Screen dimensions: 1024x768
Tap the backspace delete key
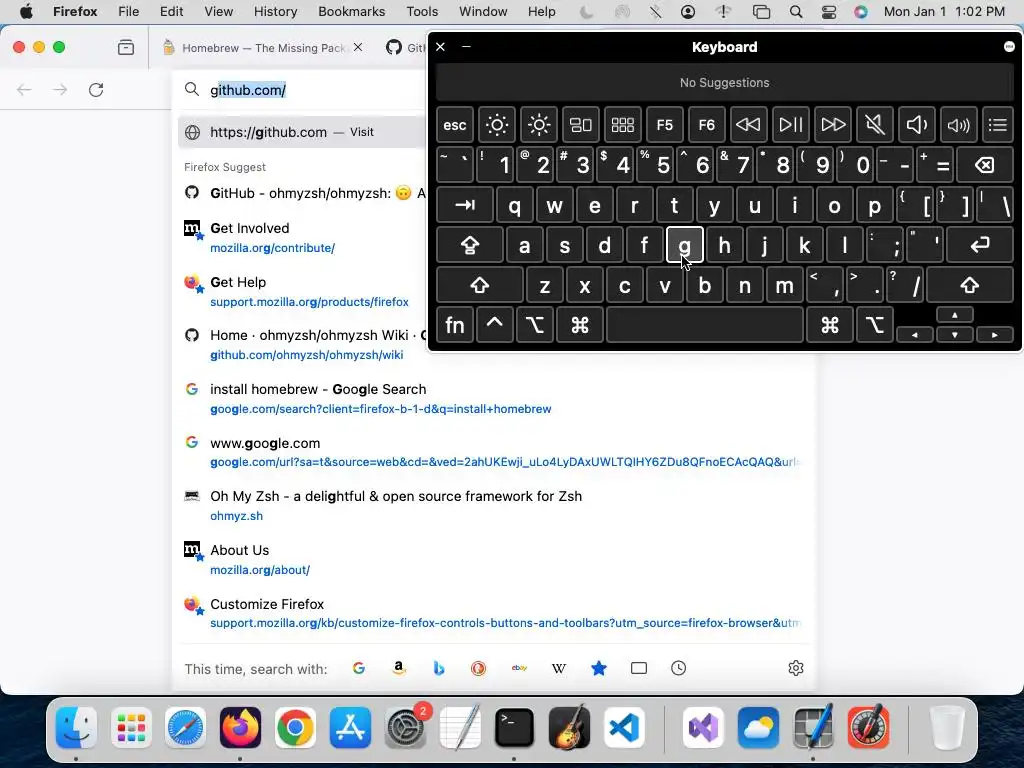point(985,165)
